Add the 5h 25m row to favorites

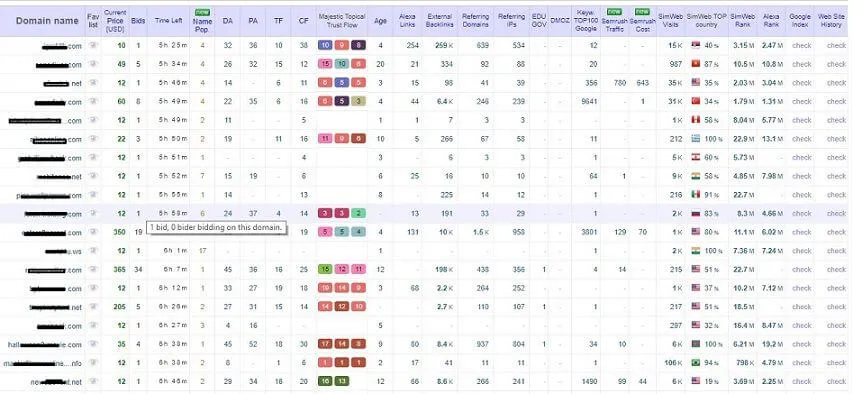click(x=93, y=46)
